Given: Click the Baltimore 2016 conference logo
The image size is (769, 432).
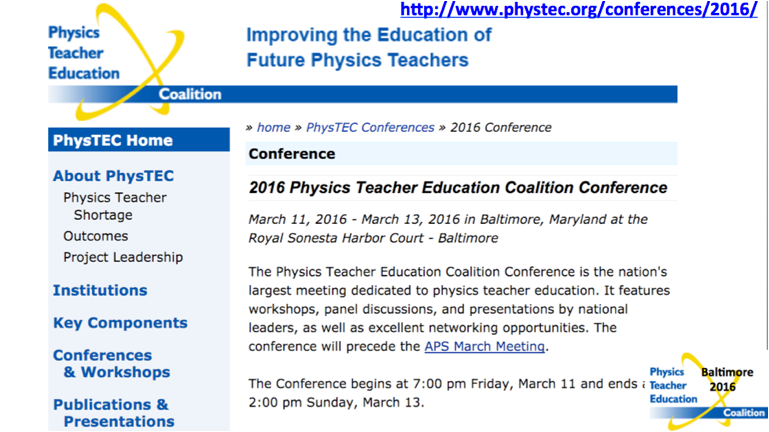Looking at the screenshot, I should [708, 391].
